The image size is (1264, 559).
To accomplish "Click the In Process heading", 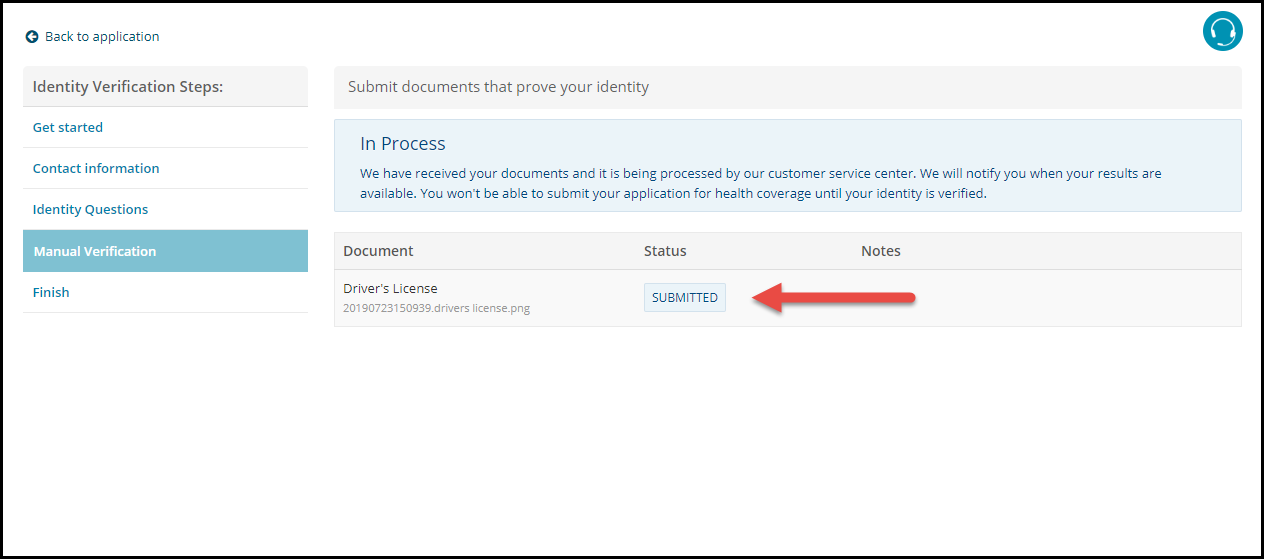I will [403, 144].
